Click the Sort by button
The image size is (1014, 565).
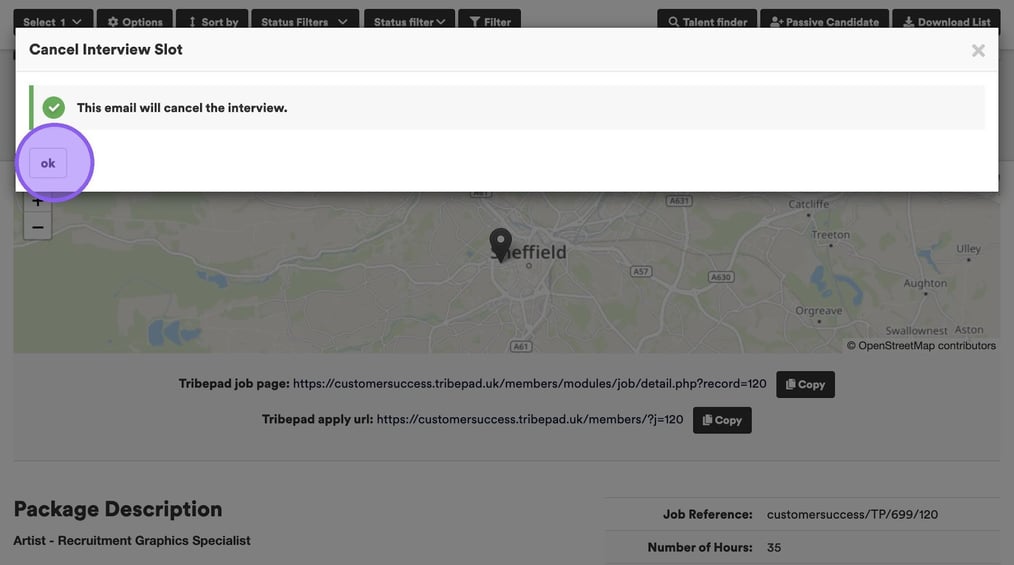213,21
